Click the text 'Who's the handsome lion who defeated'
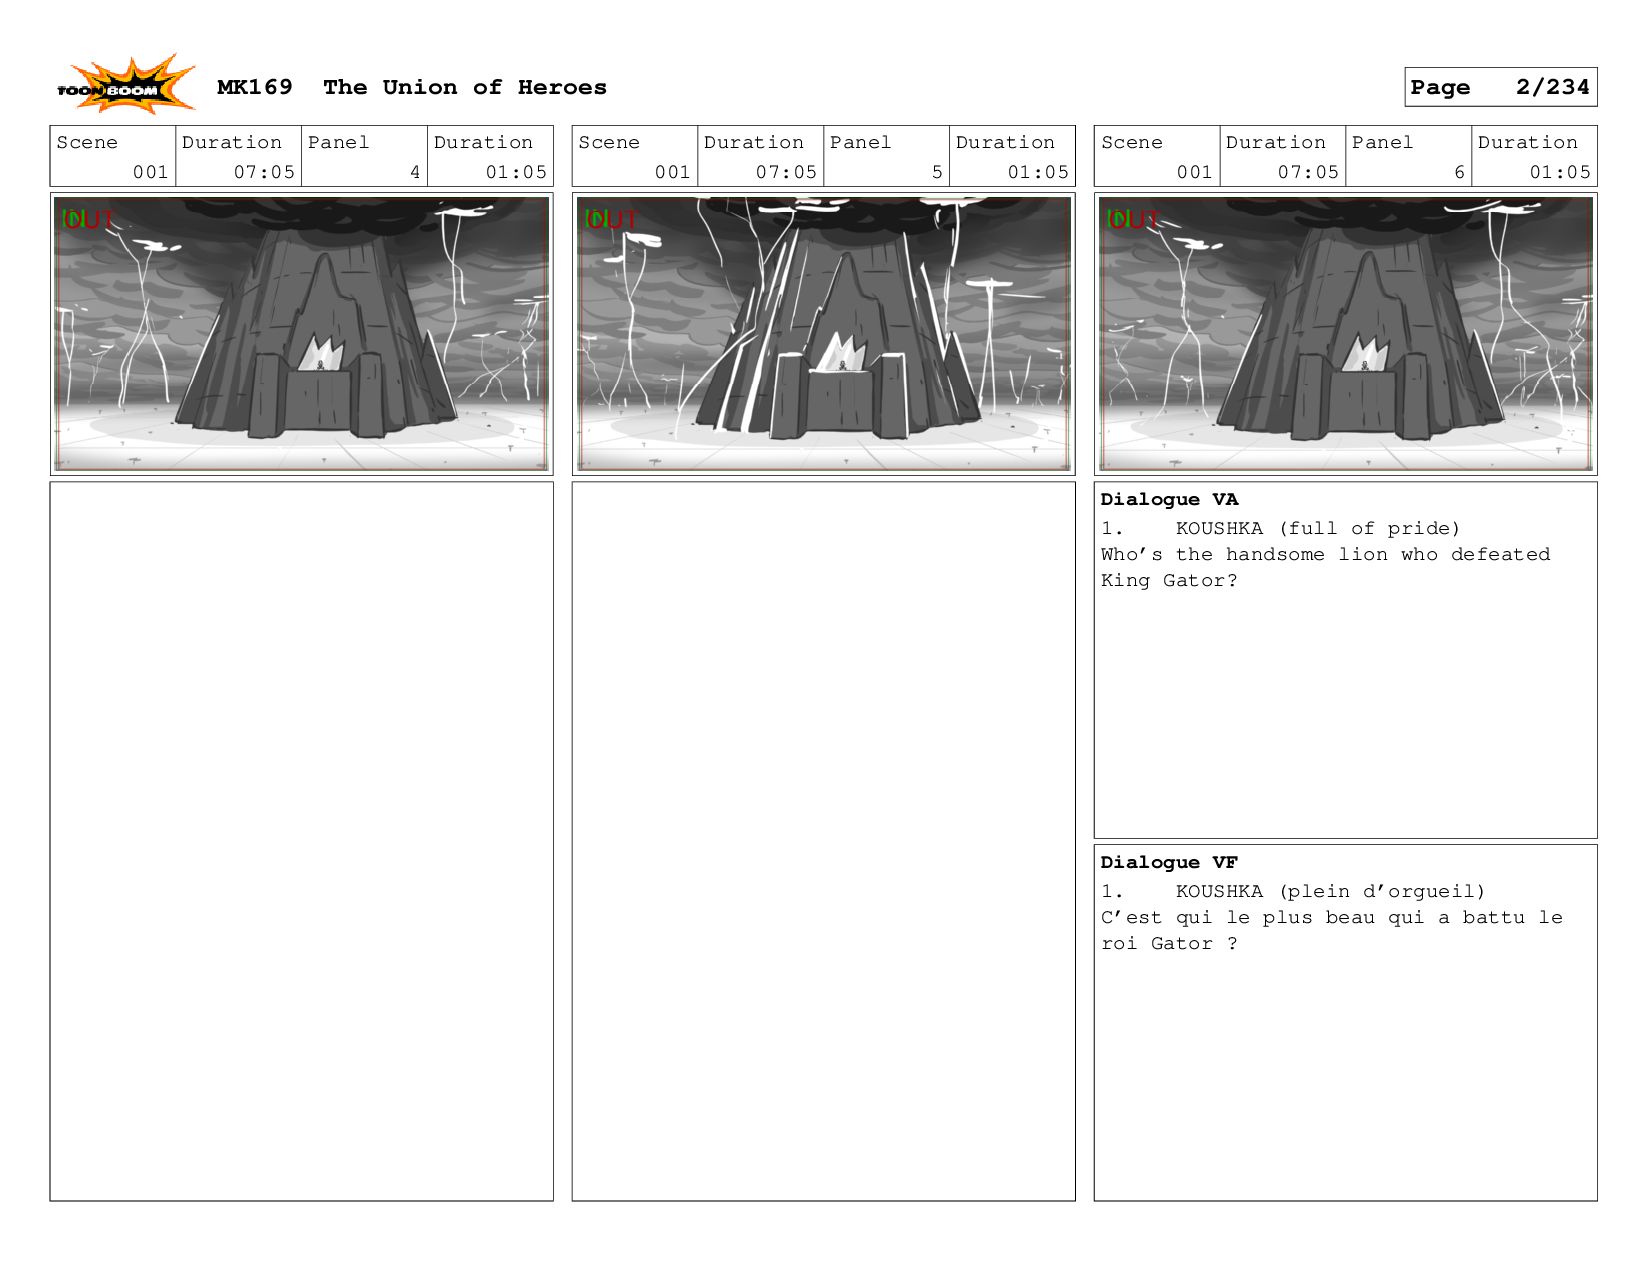 pos(1326,554)
